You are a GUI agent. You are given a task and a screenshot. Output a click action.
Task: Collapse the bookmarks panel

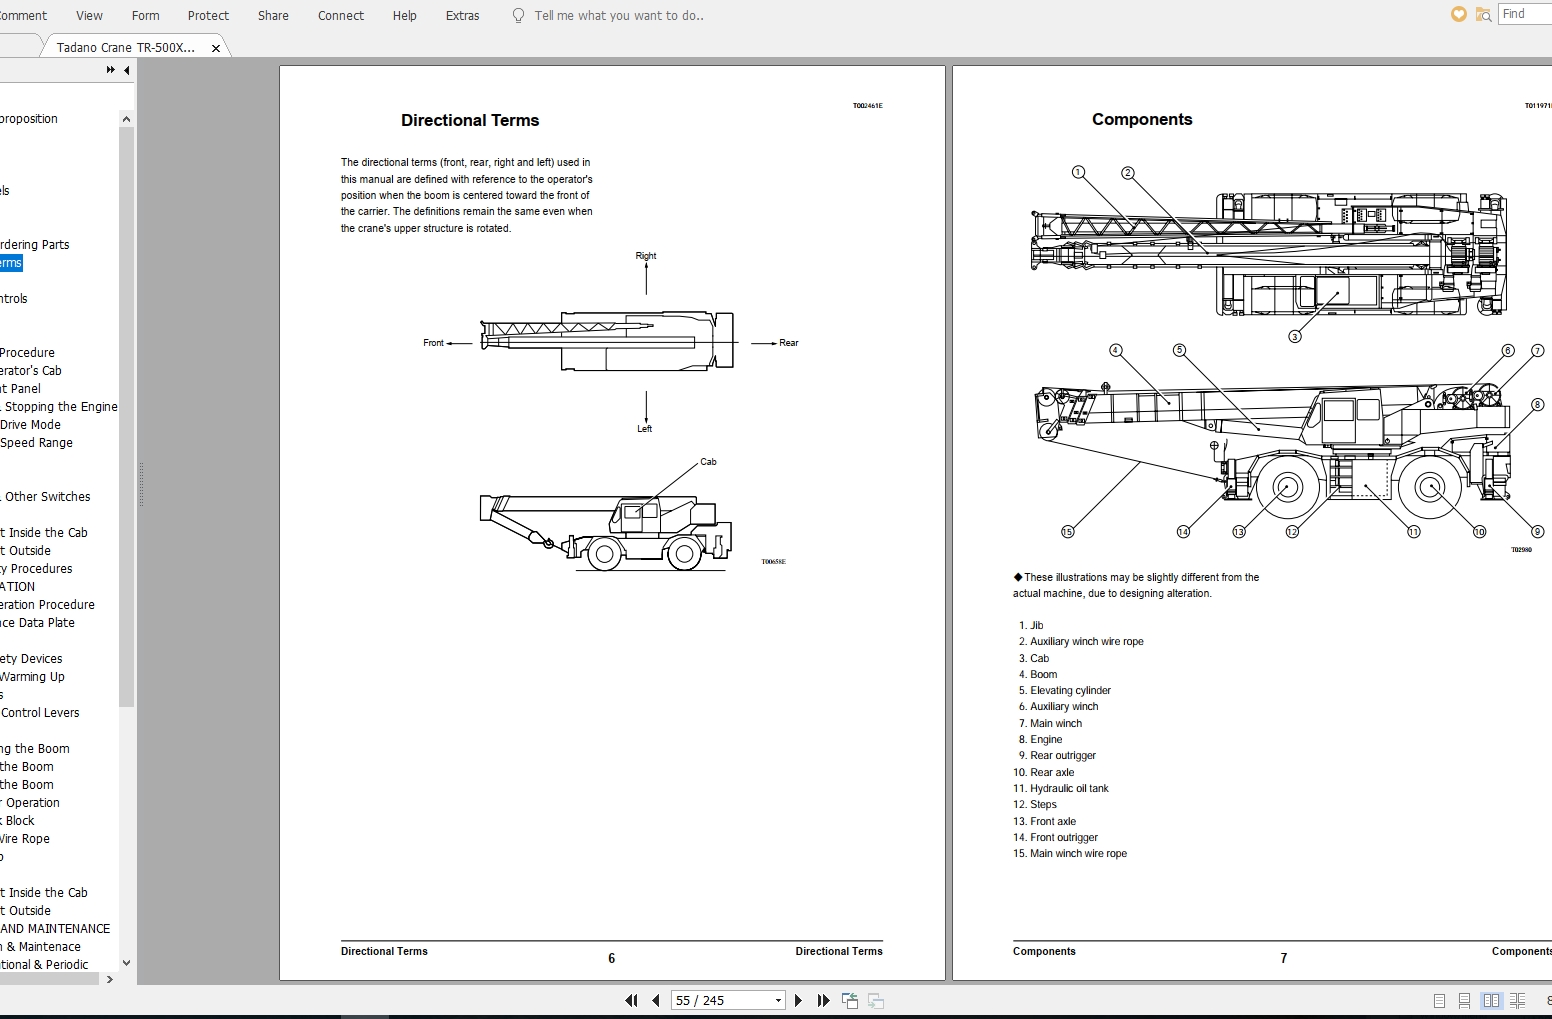pos(126,70)
